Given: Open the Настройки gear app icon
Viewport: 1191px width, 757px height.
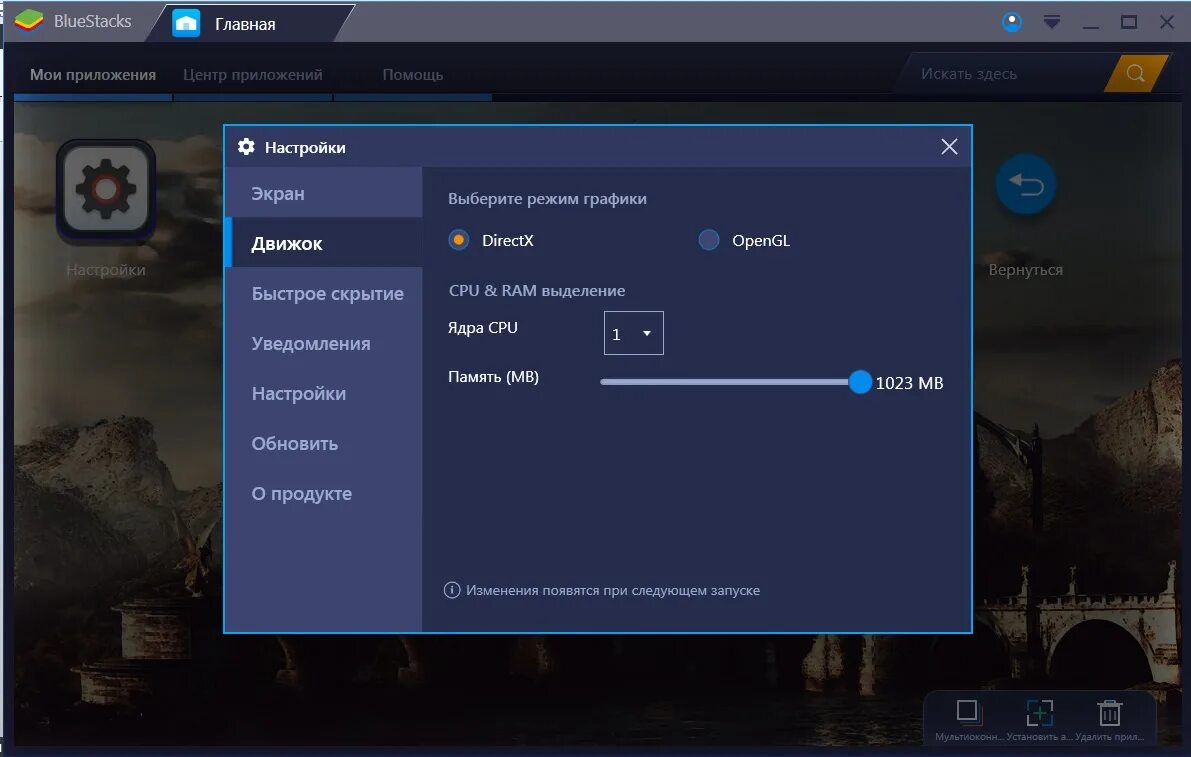Looking at the screenshot, I should (106, 190).
